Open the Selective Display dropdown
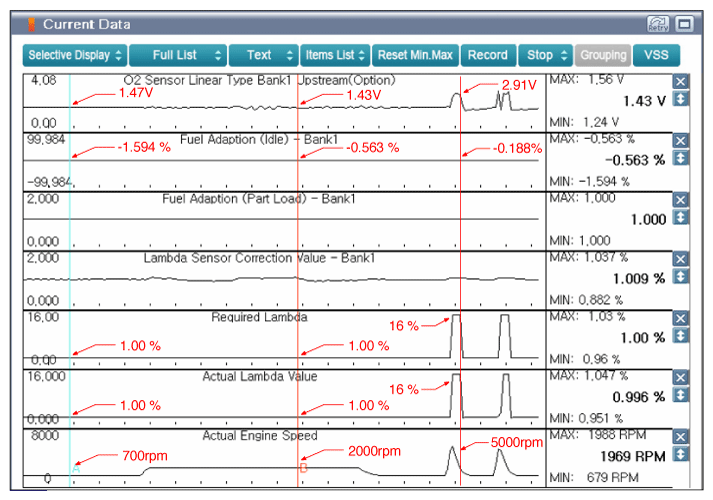 (x=76, y=55)
